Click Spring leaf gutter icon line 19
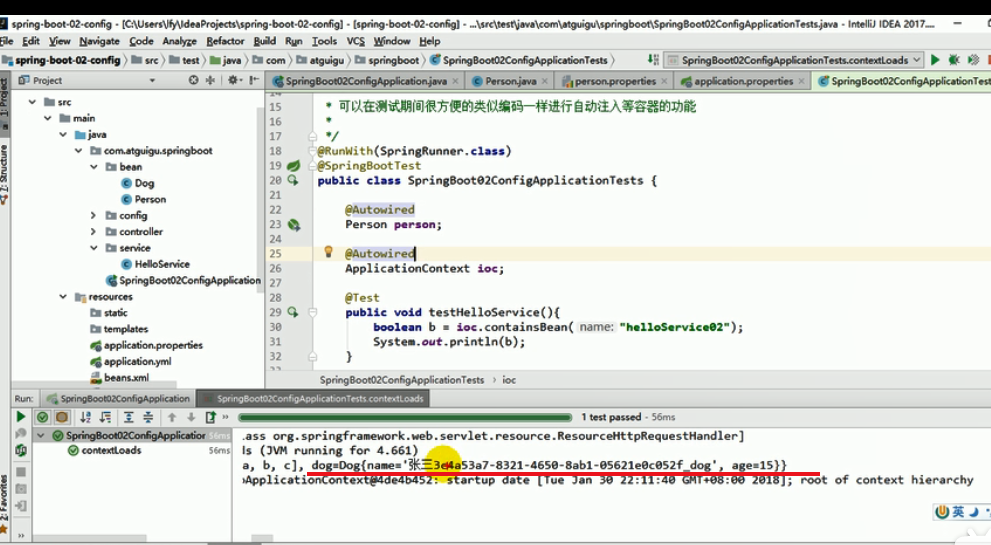Image resolution: width=991 pixels, height=545 pixels. tap(293, 166)
